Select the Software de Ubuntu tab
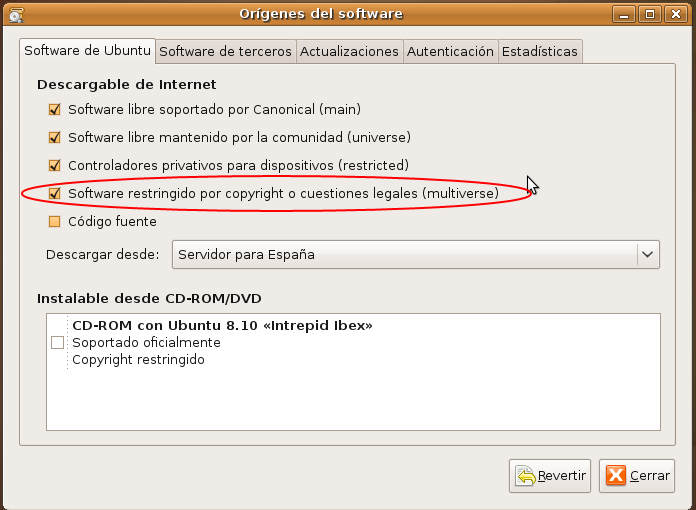This screenshot has width=696, height=510. (x=88, y=51)
